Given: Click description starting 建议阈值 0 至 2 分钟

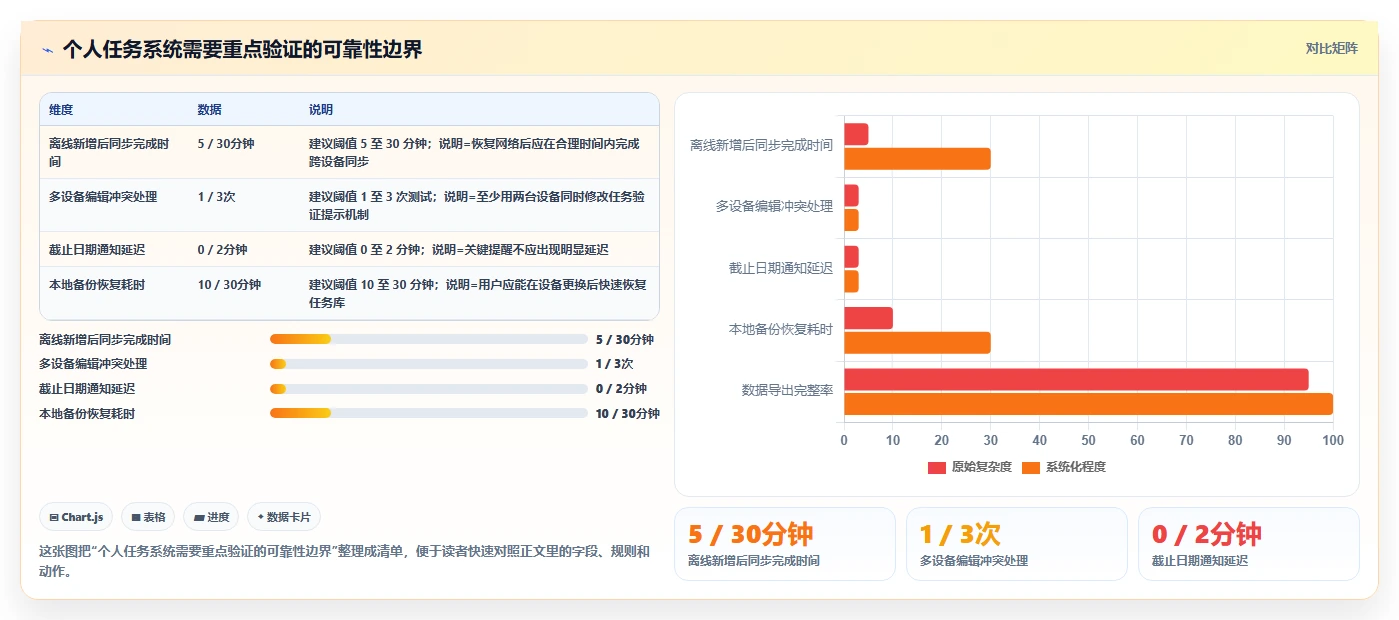Looking at the screenshot, I should tap(458, 250).
